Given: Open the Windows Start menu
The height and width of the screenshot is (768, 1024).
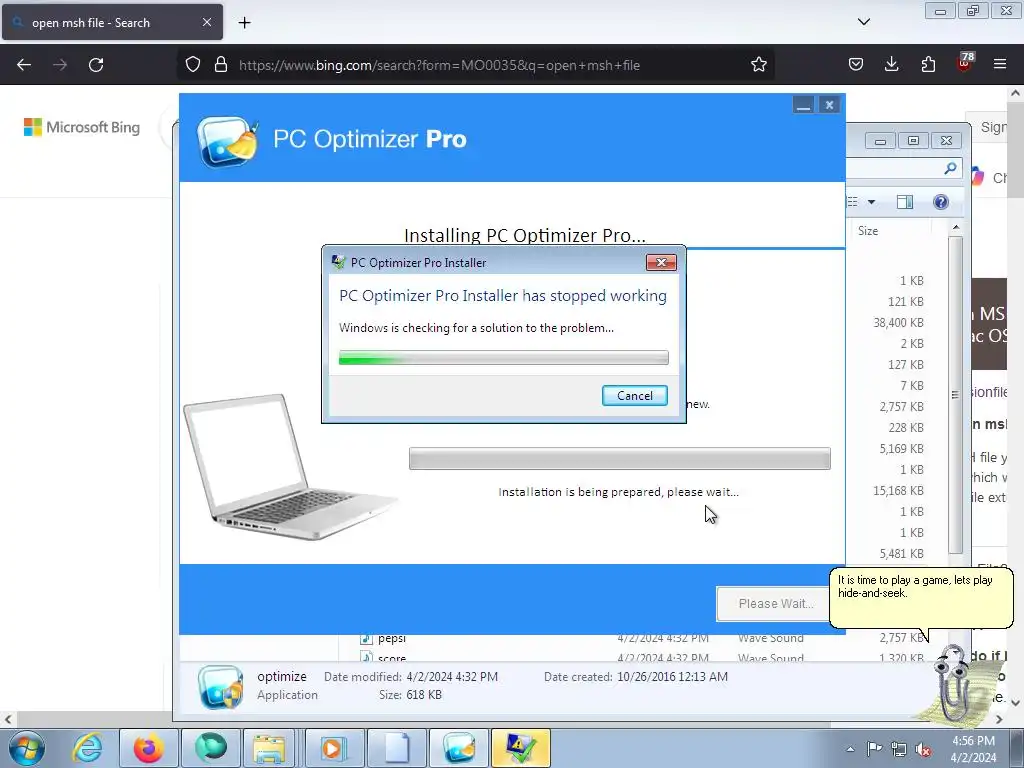Looking at the screenshot, I should tap(27, 748).
